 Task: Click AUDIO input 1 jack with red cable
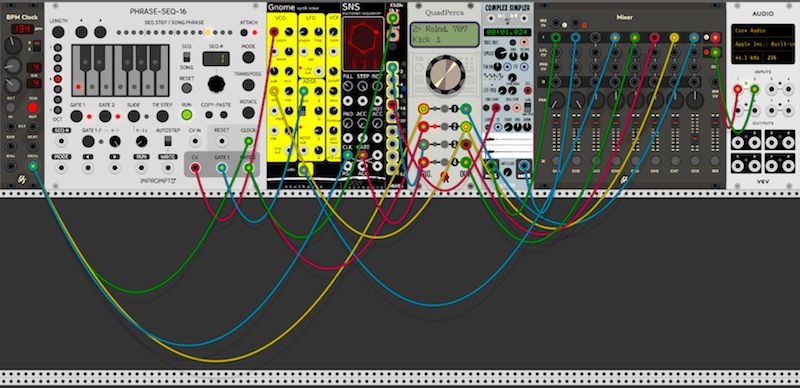tap(738, 89)
